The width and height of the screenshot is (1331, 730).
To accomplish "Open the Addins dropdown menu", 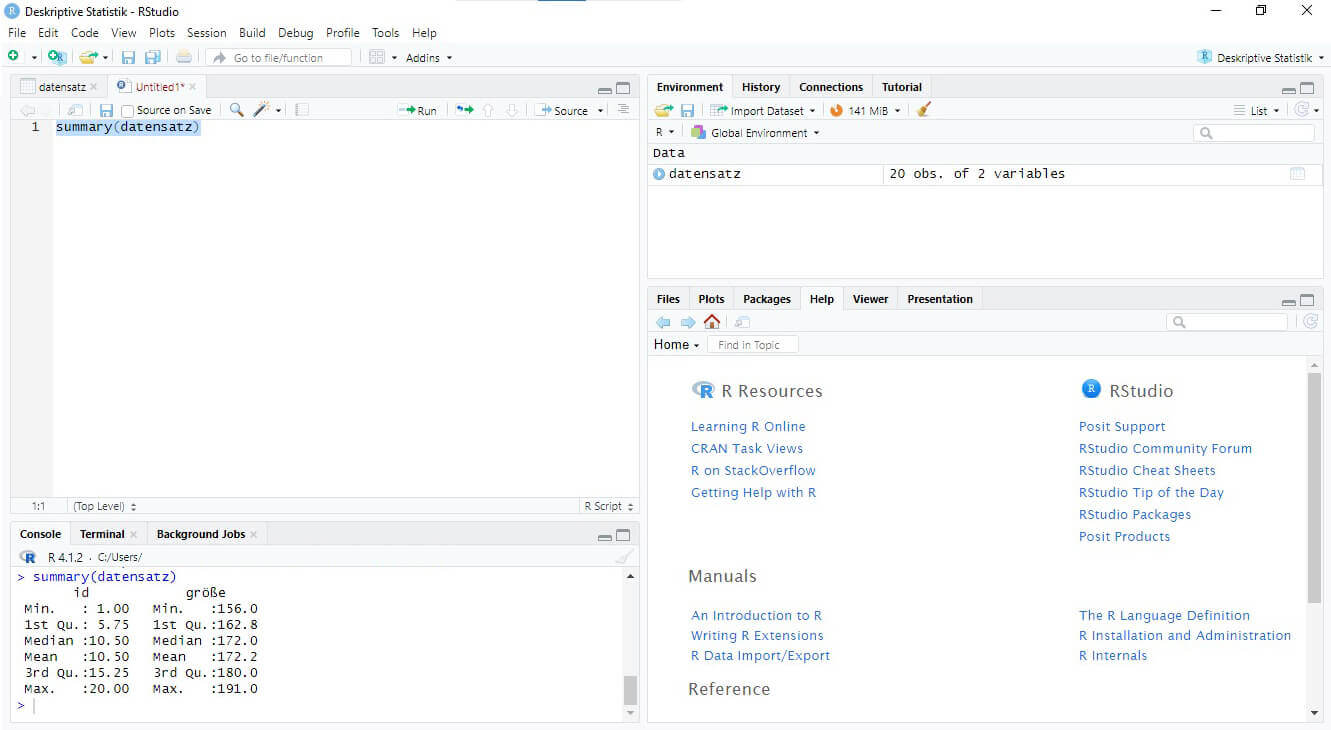I will 428,58.
